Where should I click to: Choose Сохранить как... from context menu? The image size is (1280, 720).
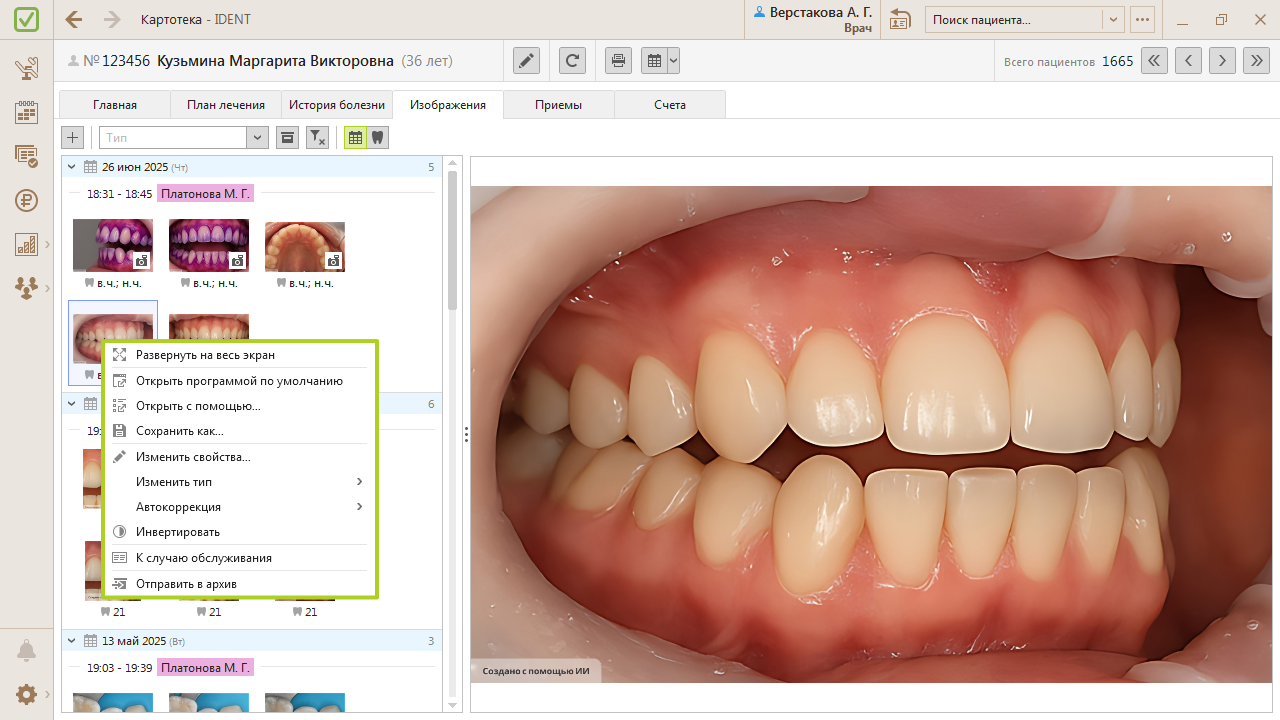180,431
